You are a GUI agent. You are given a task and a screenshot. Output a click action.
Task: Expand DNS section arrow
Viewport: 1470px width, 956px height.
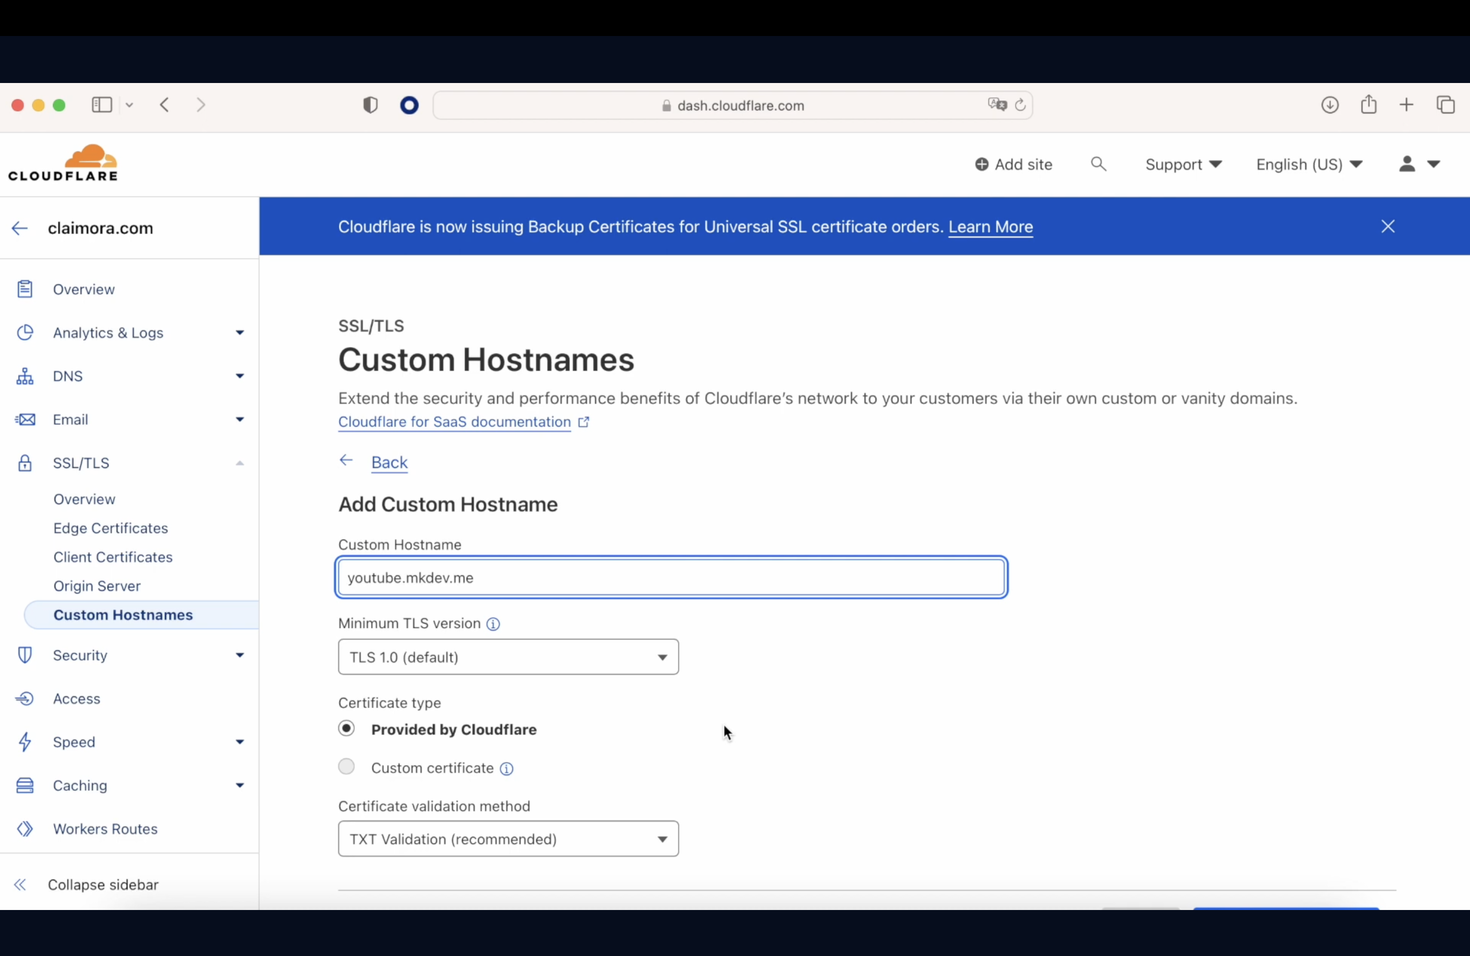coord(240,376)
